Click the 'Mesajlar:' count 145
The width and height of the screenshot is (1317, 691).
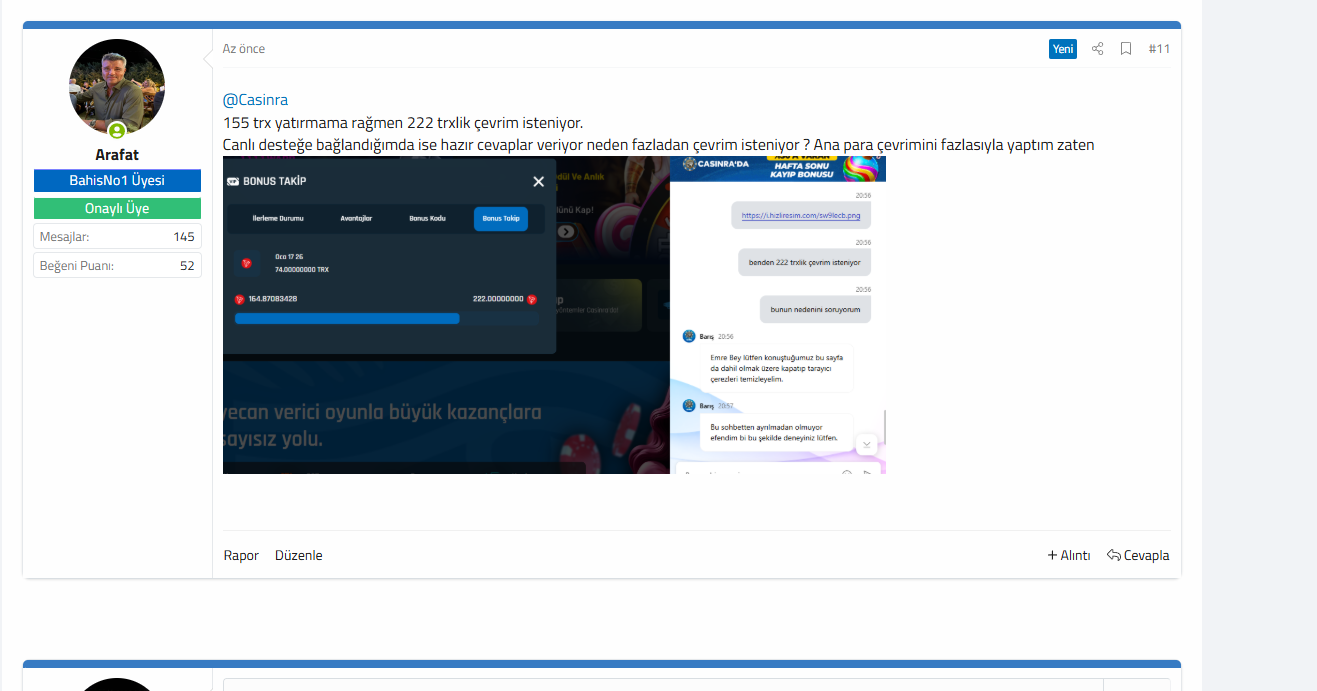pyautogui.click(x=184, y=237)
